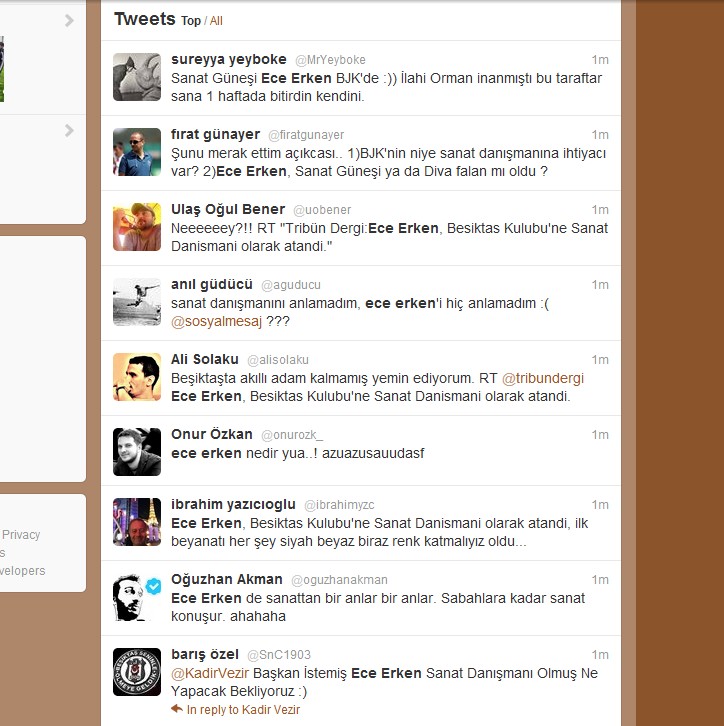Viewport: 724px width, 726px height.
Task: Select tweet text 'ece erken nedir yua..! azuazusauudasf'
Action: pyautogui.click(x=298, y=453)
